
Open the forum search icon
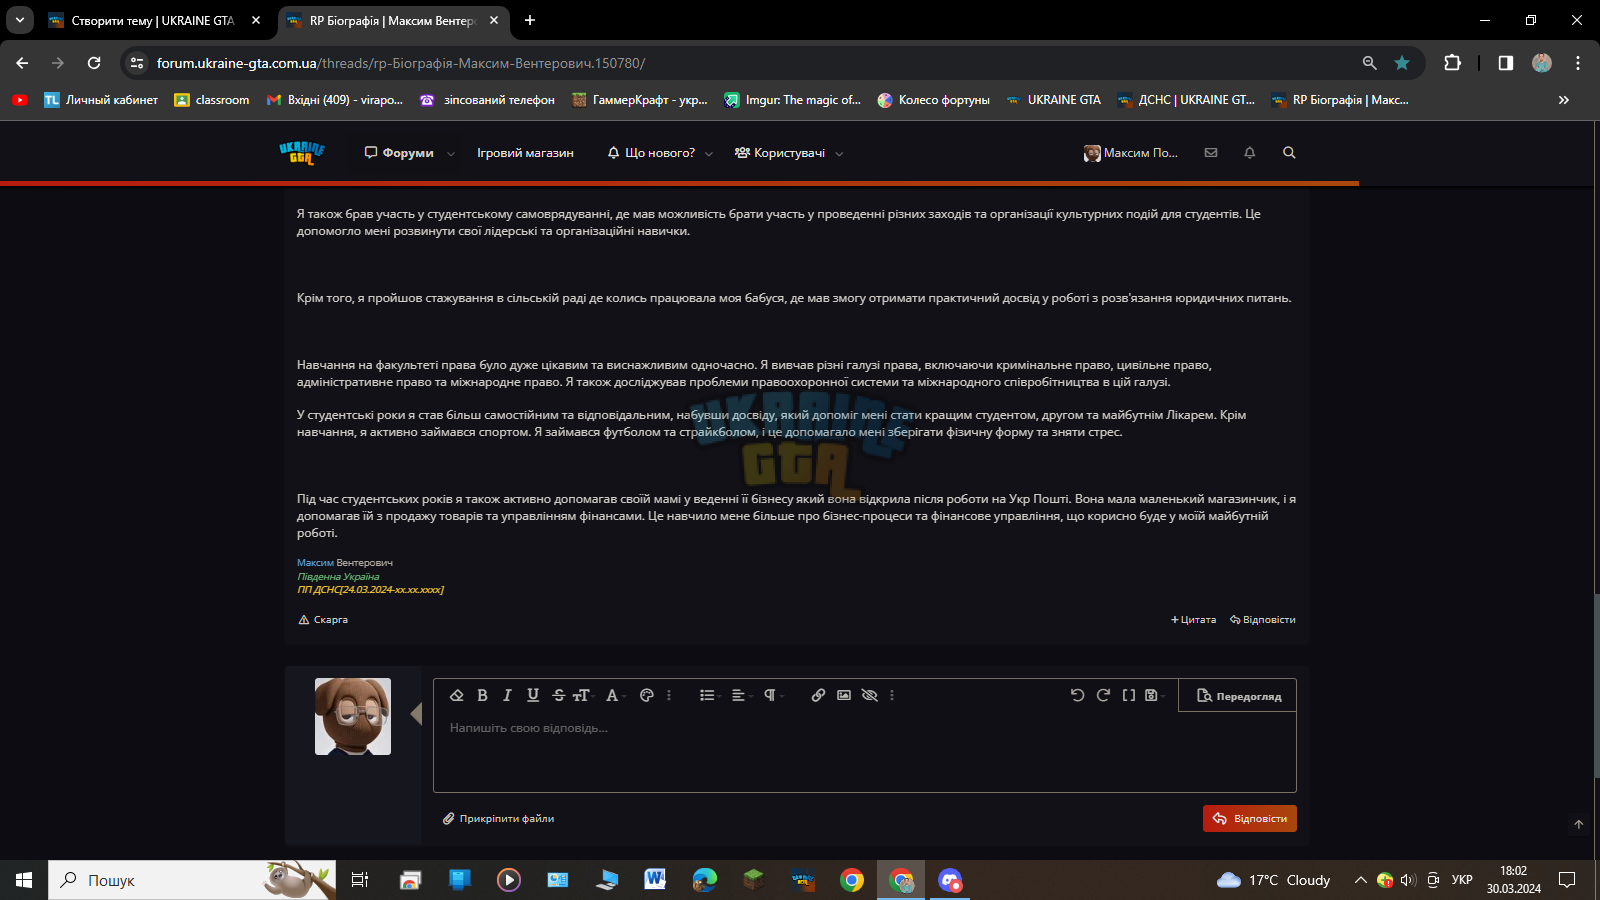coord(1289,153)
